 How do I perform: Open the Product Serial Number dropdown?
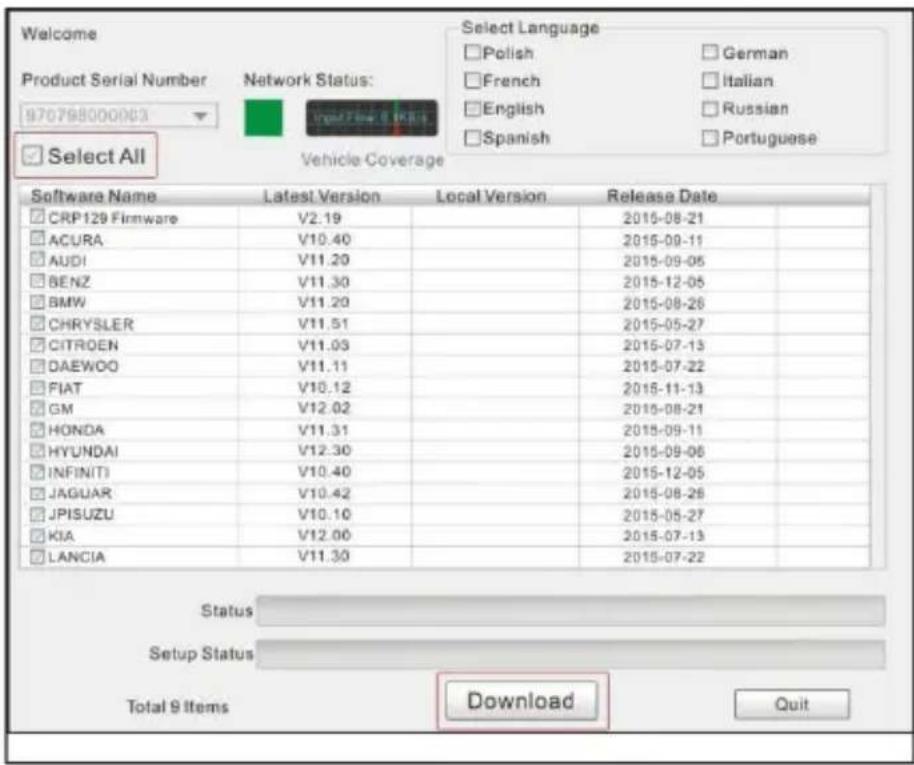119,115
